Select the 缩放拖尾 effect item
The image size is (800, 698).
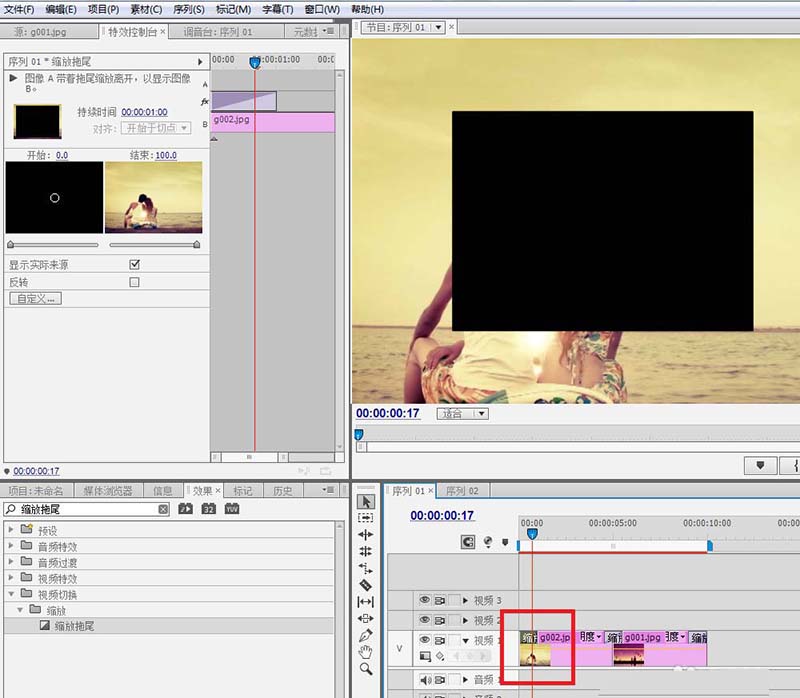coord(74,626)
